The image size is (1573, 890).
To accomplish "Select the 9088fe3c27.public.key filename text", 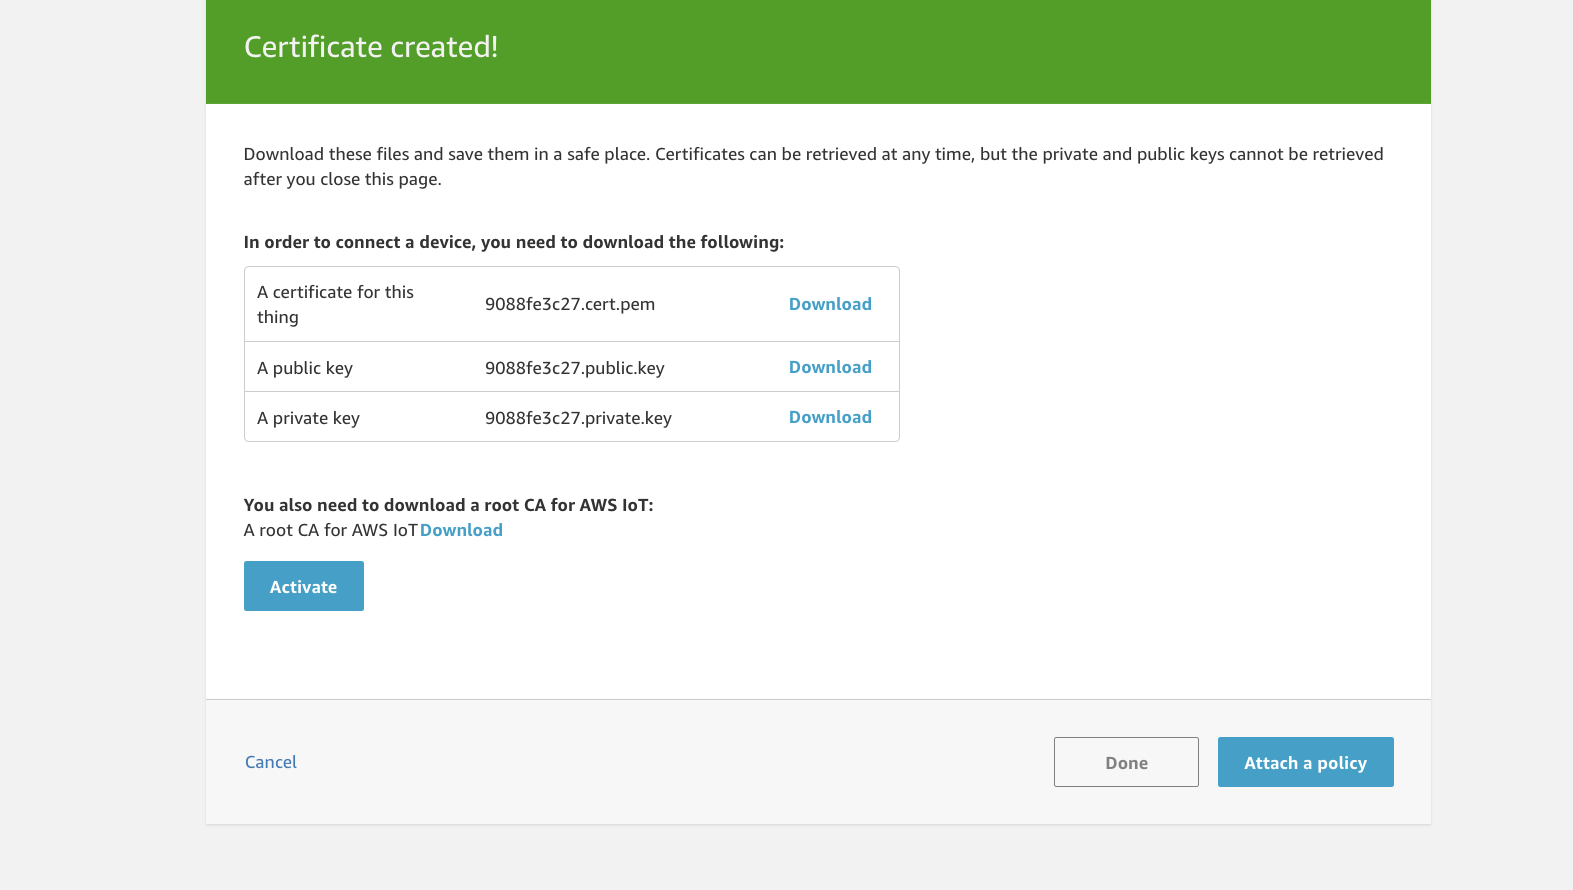I will tap(575, 368).
